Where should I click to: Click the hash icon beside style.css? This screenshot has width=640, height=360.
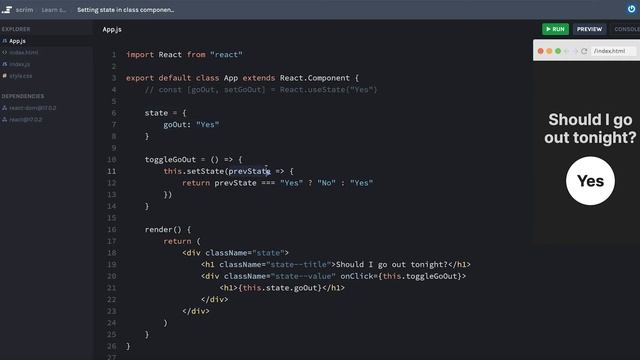pos(5,76)
